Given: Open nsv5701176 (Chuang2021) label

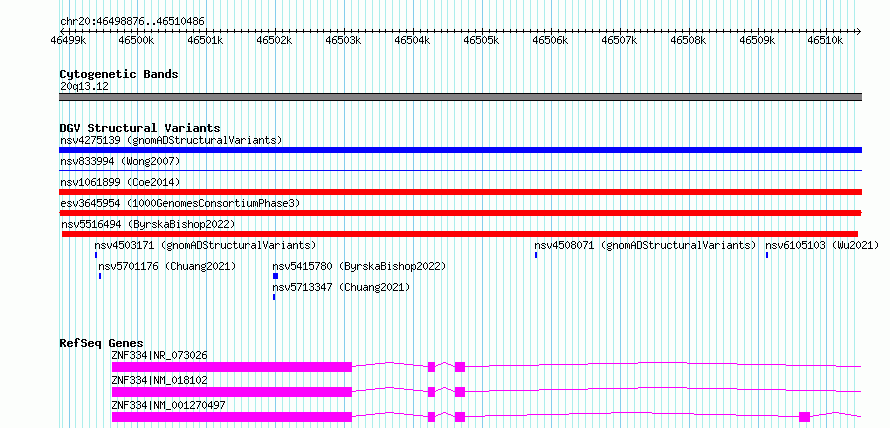Looking at the screenshot, I should coord(167,266).
